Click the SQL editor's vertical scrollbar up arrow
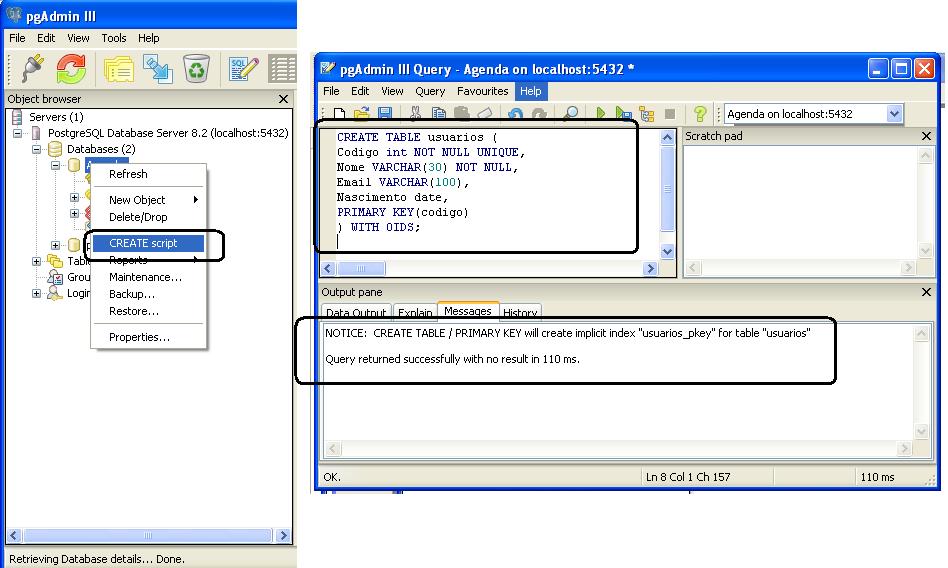Image resolution: width=948 pixels, height=568 pixels. click(x=667, y=137)
